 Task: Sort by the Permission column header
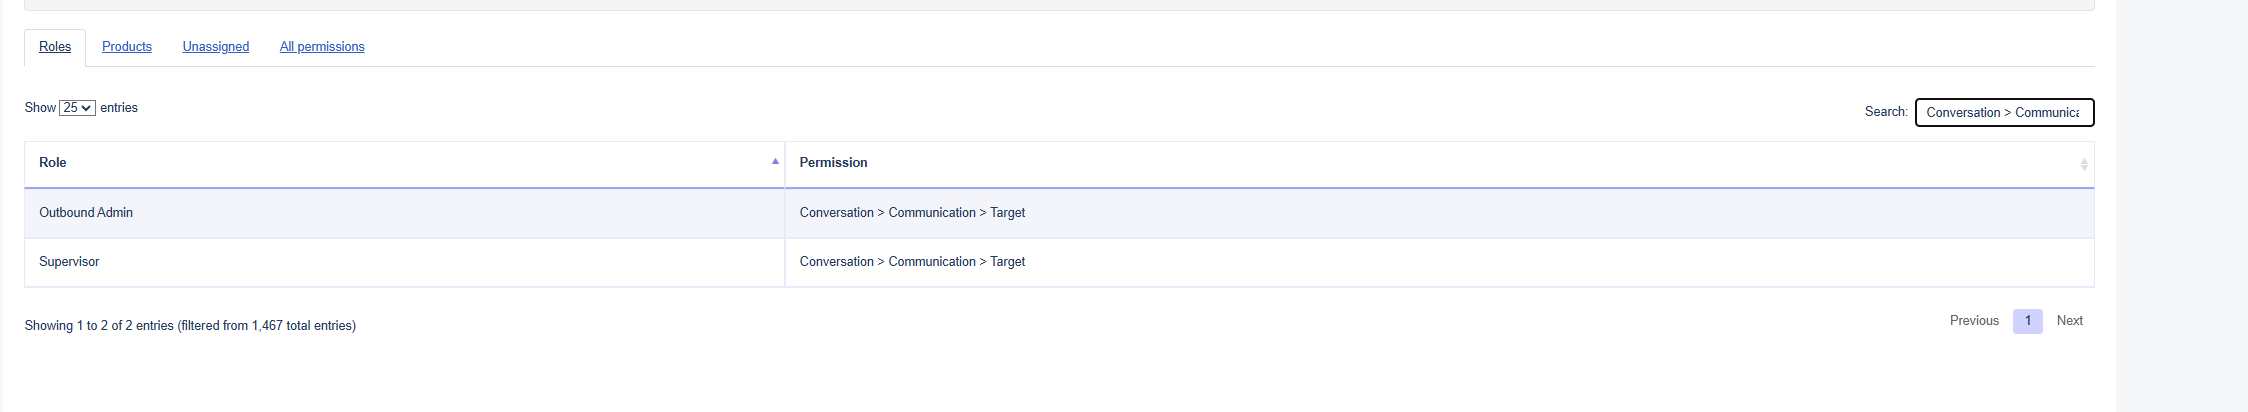833,163
